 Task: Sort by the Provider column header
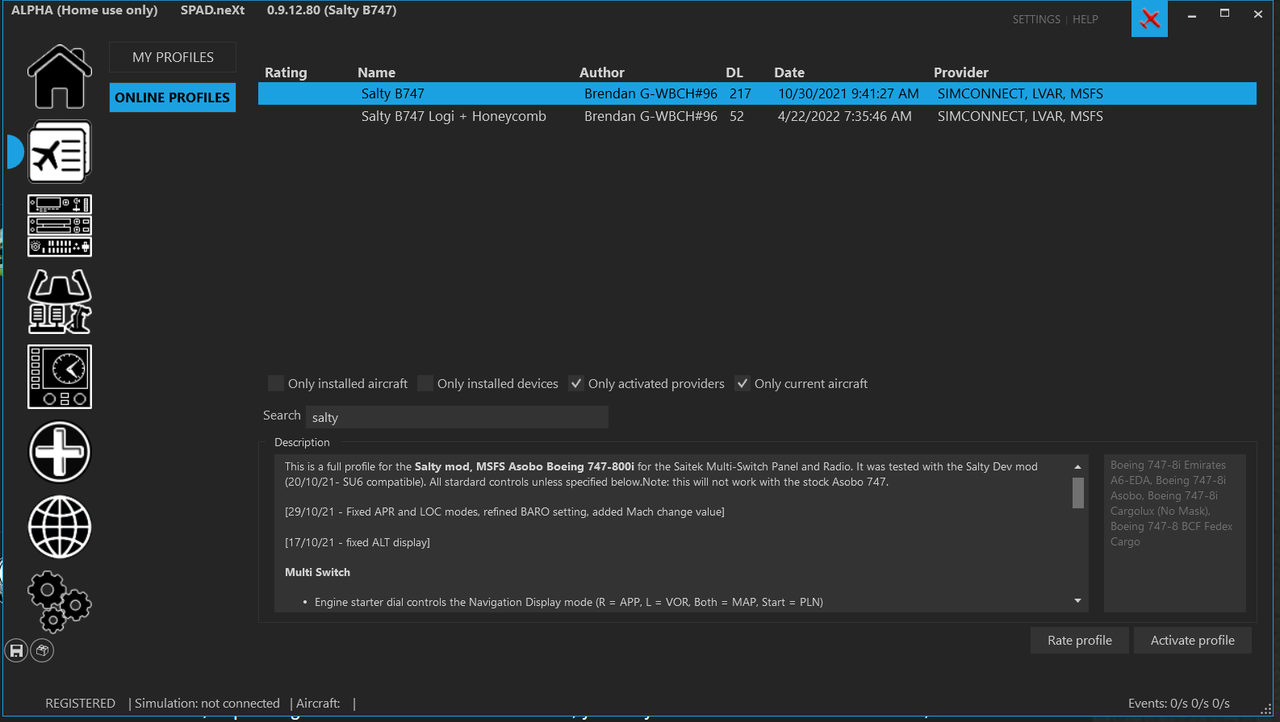pos(961,72)
